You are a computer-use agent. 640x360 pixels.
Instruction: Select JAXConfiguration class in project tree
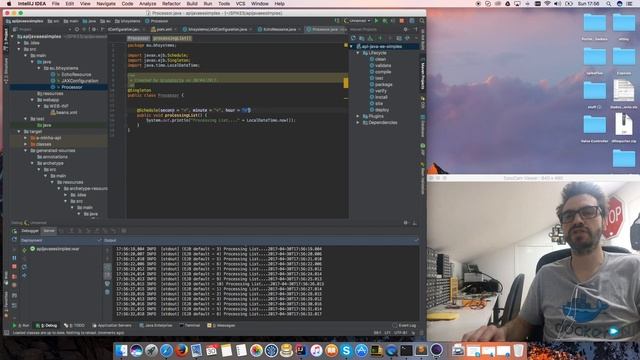click(79, 81)
